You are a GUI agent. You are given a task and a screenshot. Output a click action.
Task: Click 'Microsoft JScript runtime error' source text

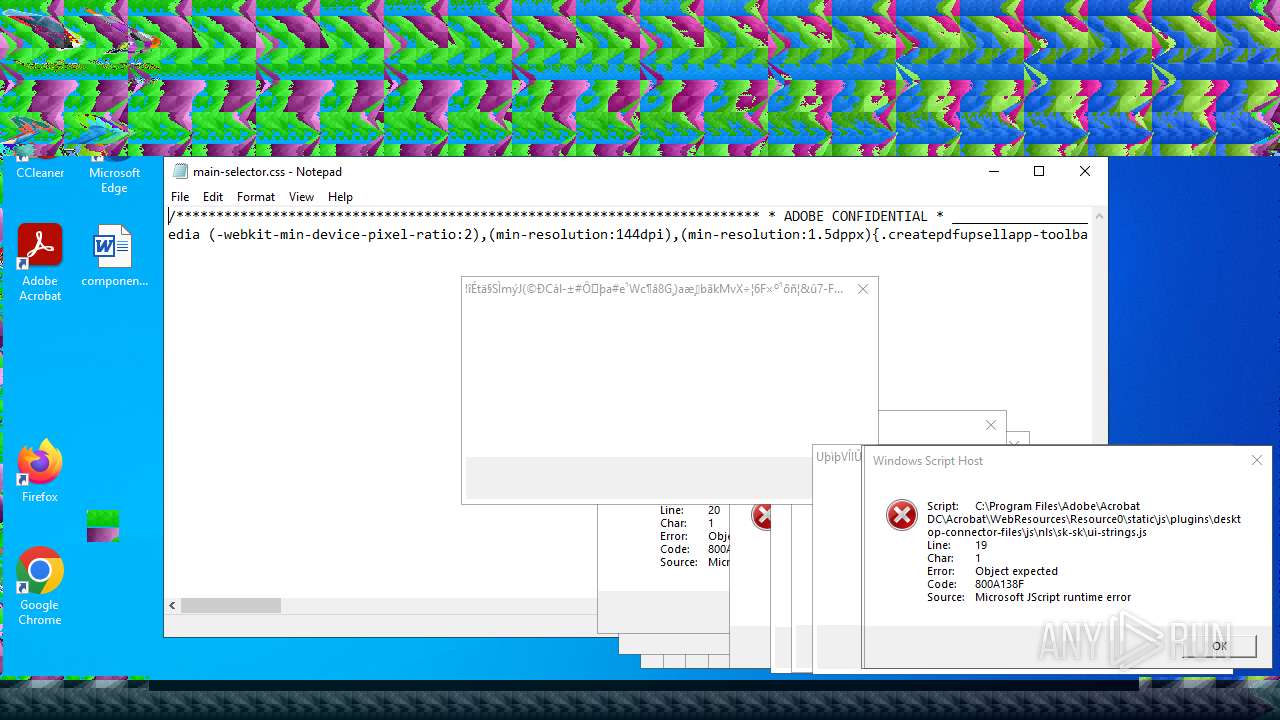pyautogui.click(x=1053, y=597)
